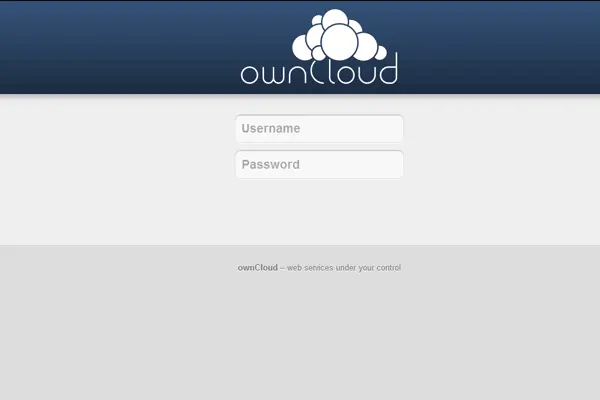Click the small rightmost bubble of the cloud logo
This screenshot has height=400, width=600.
click(379, 50)
